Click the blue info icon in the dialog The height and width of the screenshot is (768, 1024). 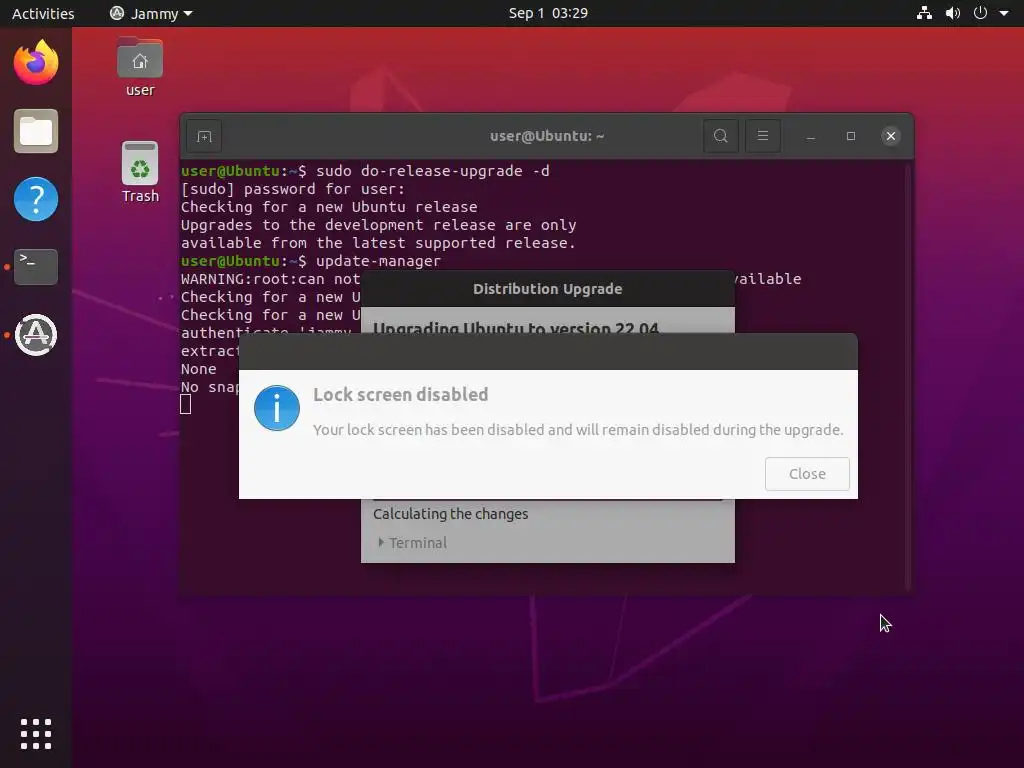[x=277, y=408]
